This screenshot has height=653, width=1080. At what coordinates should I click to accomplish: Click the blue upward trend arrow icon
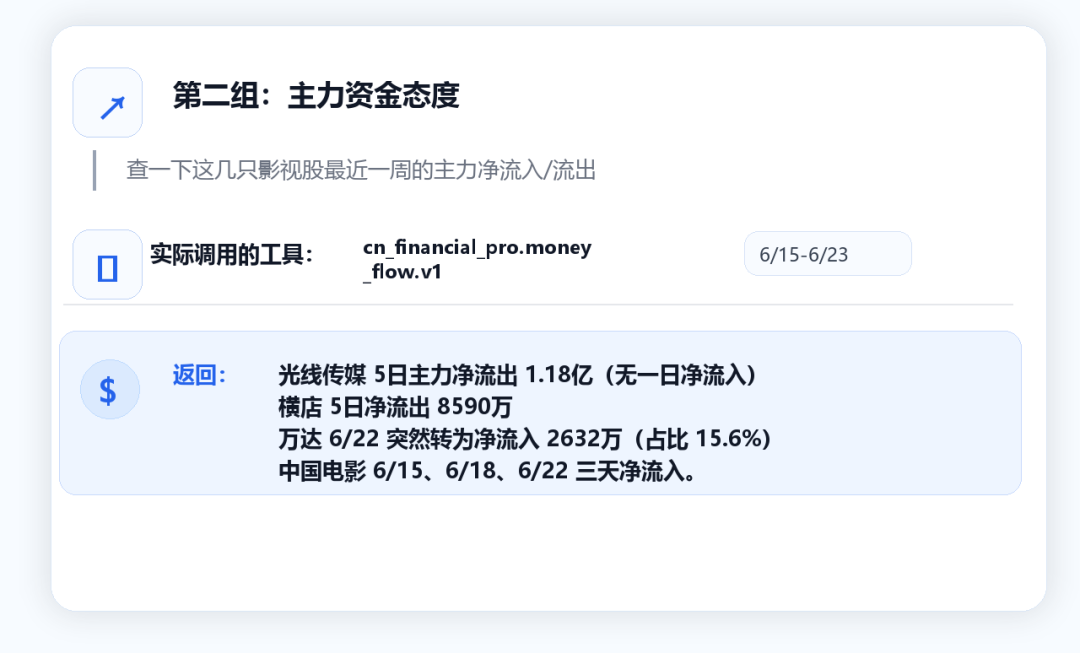click(112, 108)
